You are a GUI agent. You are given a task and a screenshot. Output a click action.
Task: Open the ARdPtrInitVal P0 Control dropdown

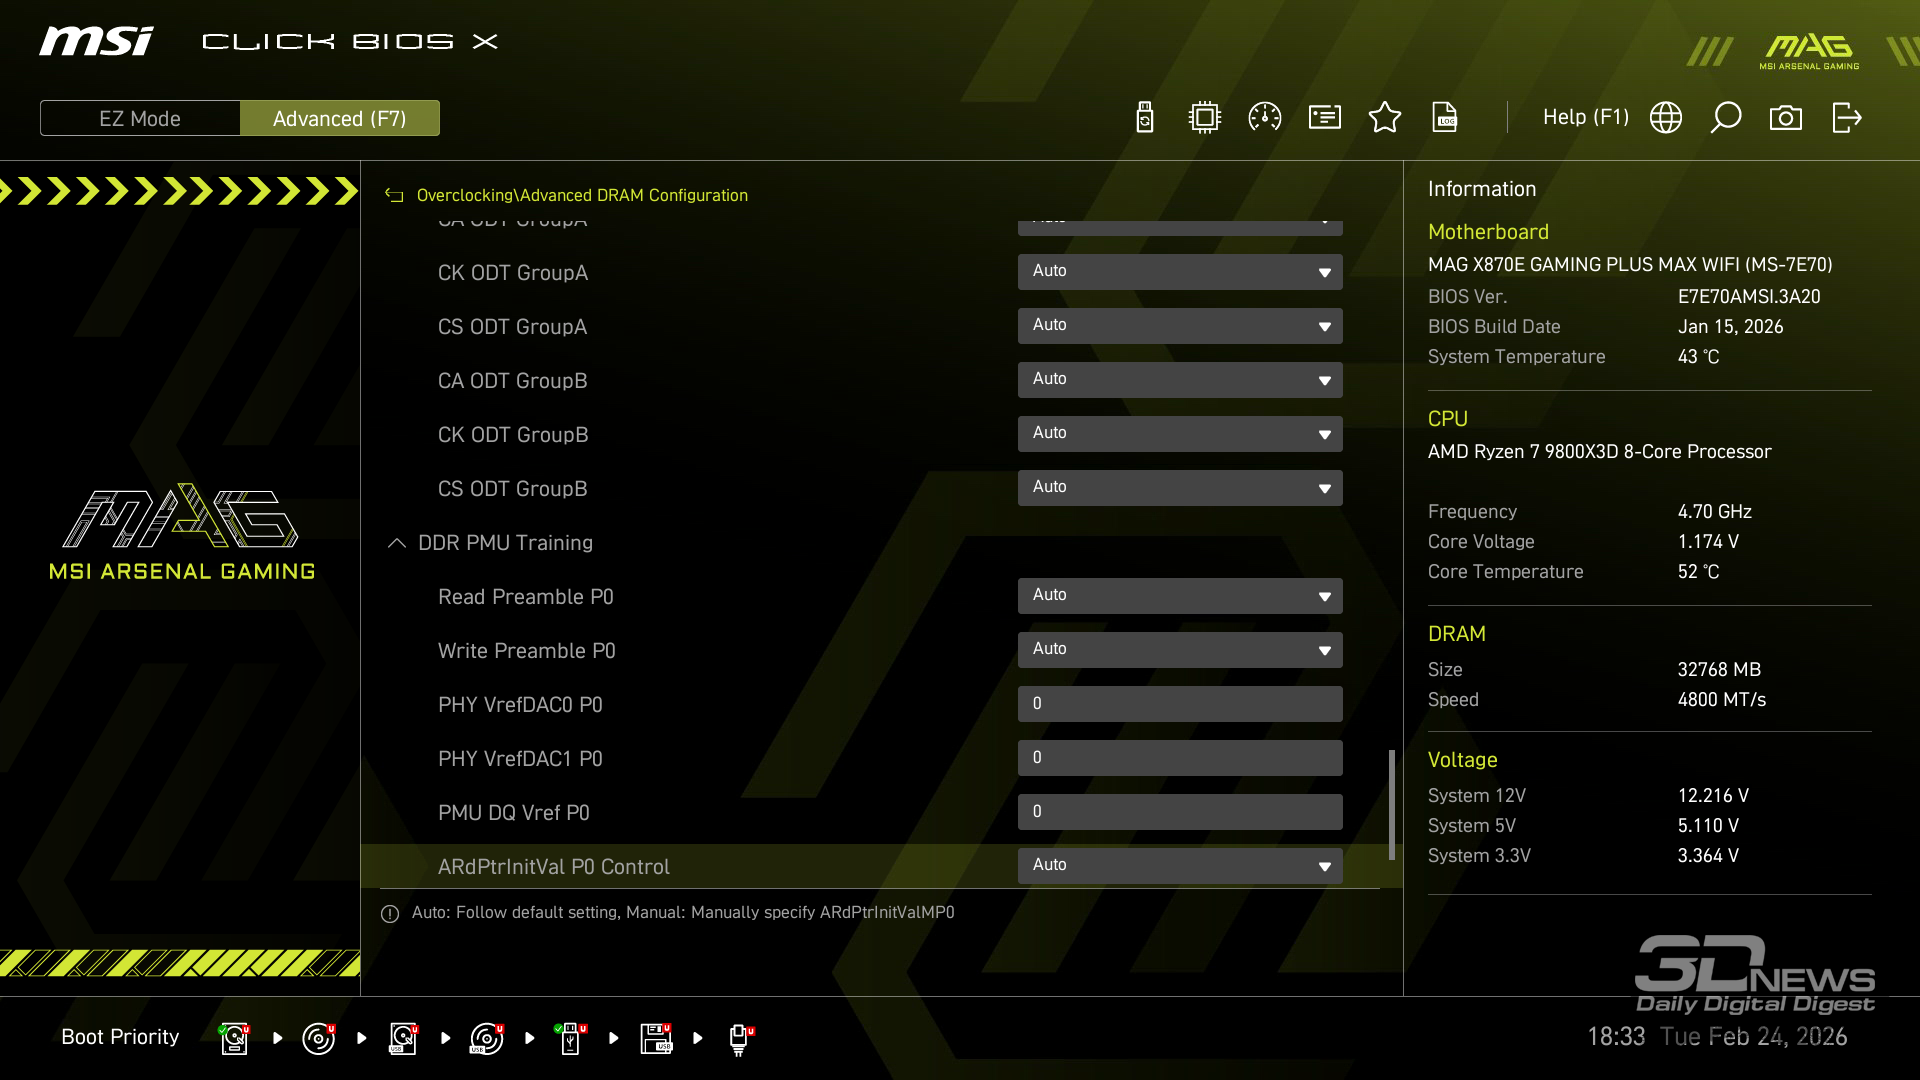(x=1180, y=866)
